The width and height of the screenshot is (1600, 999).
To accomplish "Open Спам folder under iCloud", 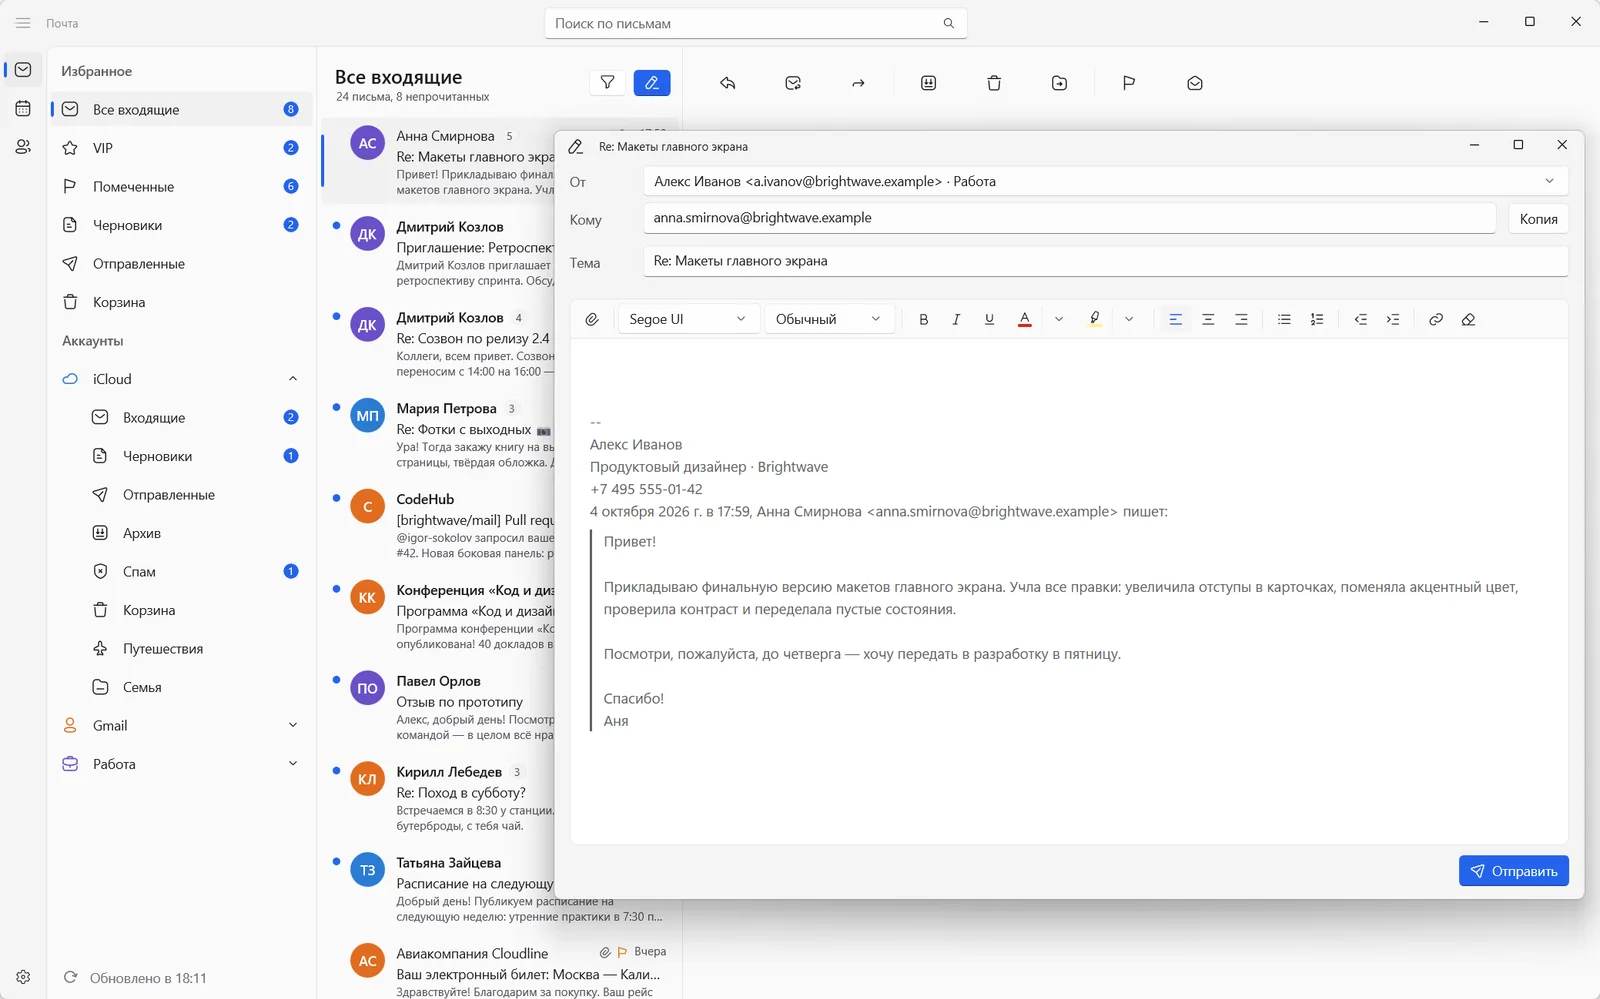I will click(181, 572).
